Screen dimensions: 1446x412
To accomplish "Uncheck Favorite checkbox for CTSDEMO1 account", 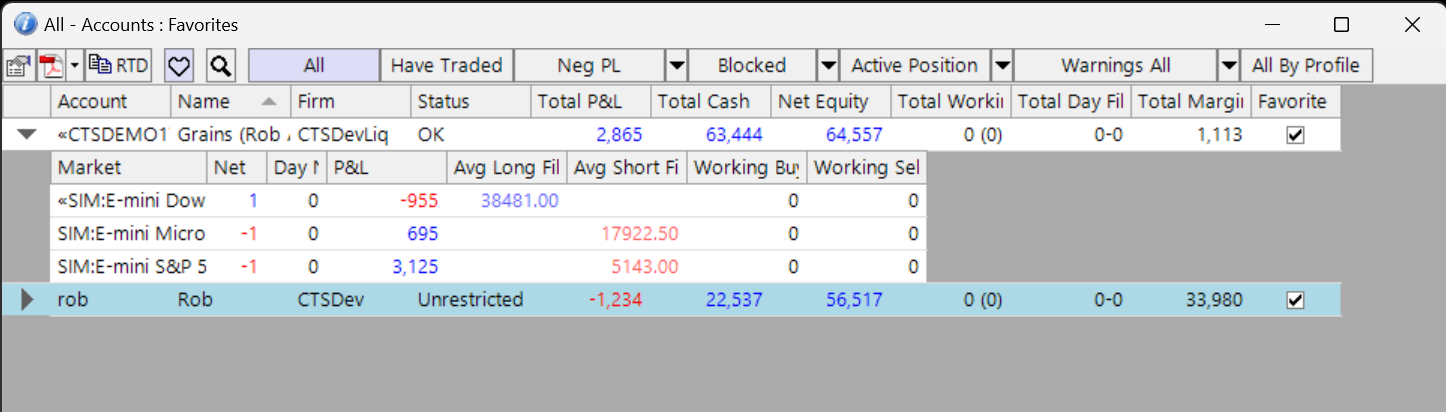I will 1295,135.
